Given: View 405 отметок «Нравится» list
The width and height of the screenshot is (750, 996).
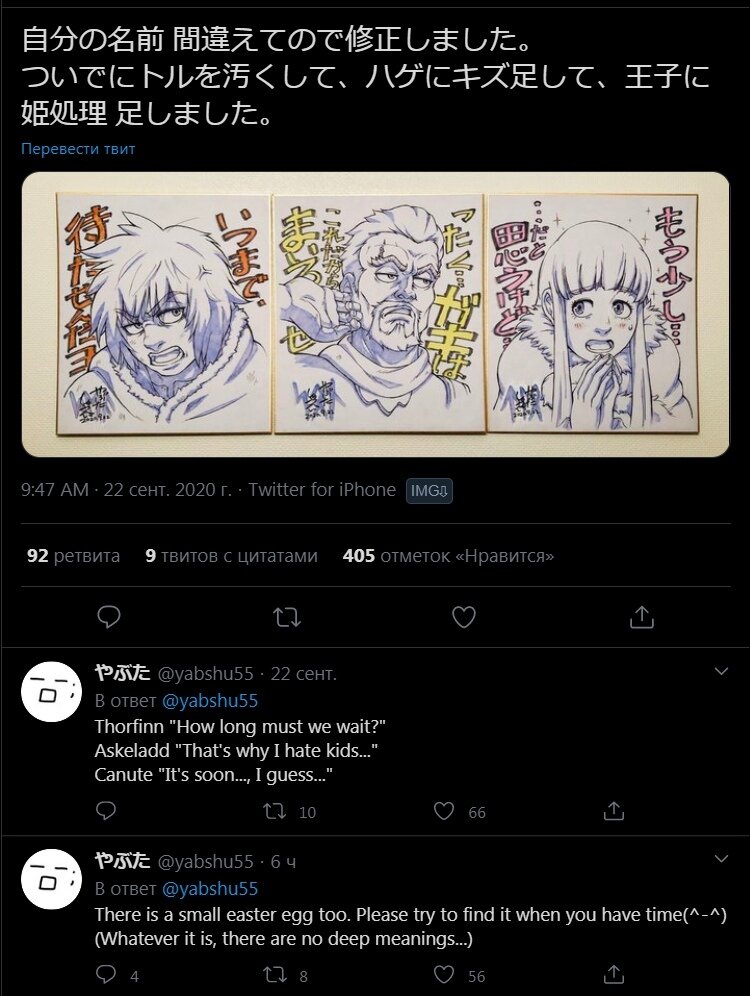Looking at the screenshot, I should click(x=448, y=556).
